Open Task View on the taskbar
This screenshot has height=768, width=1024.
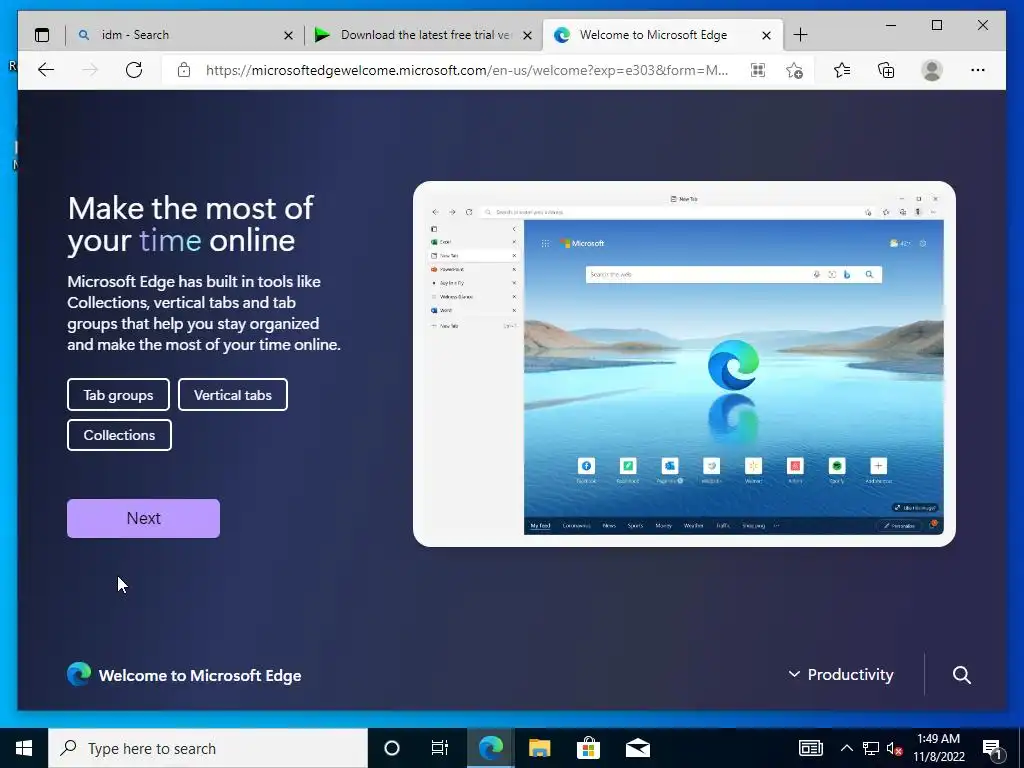440,748
